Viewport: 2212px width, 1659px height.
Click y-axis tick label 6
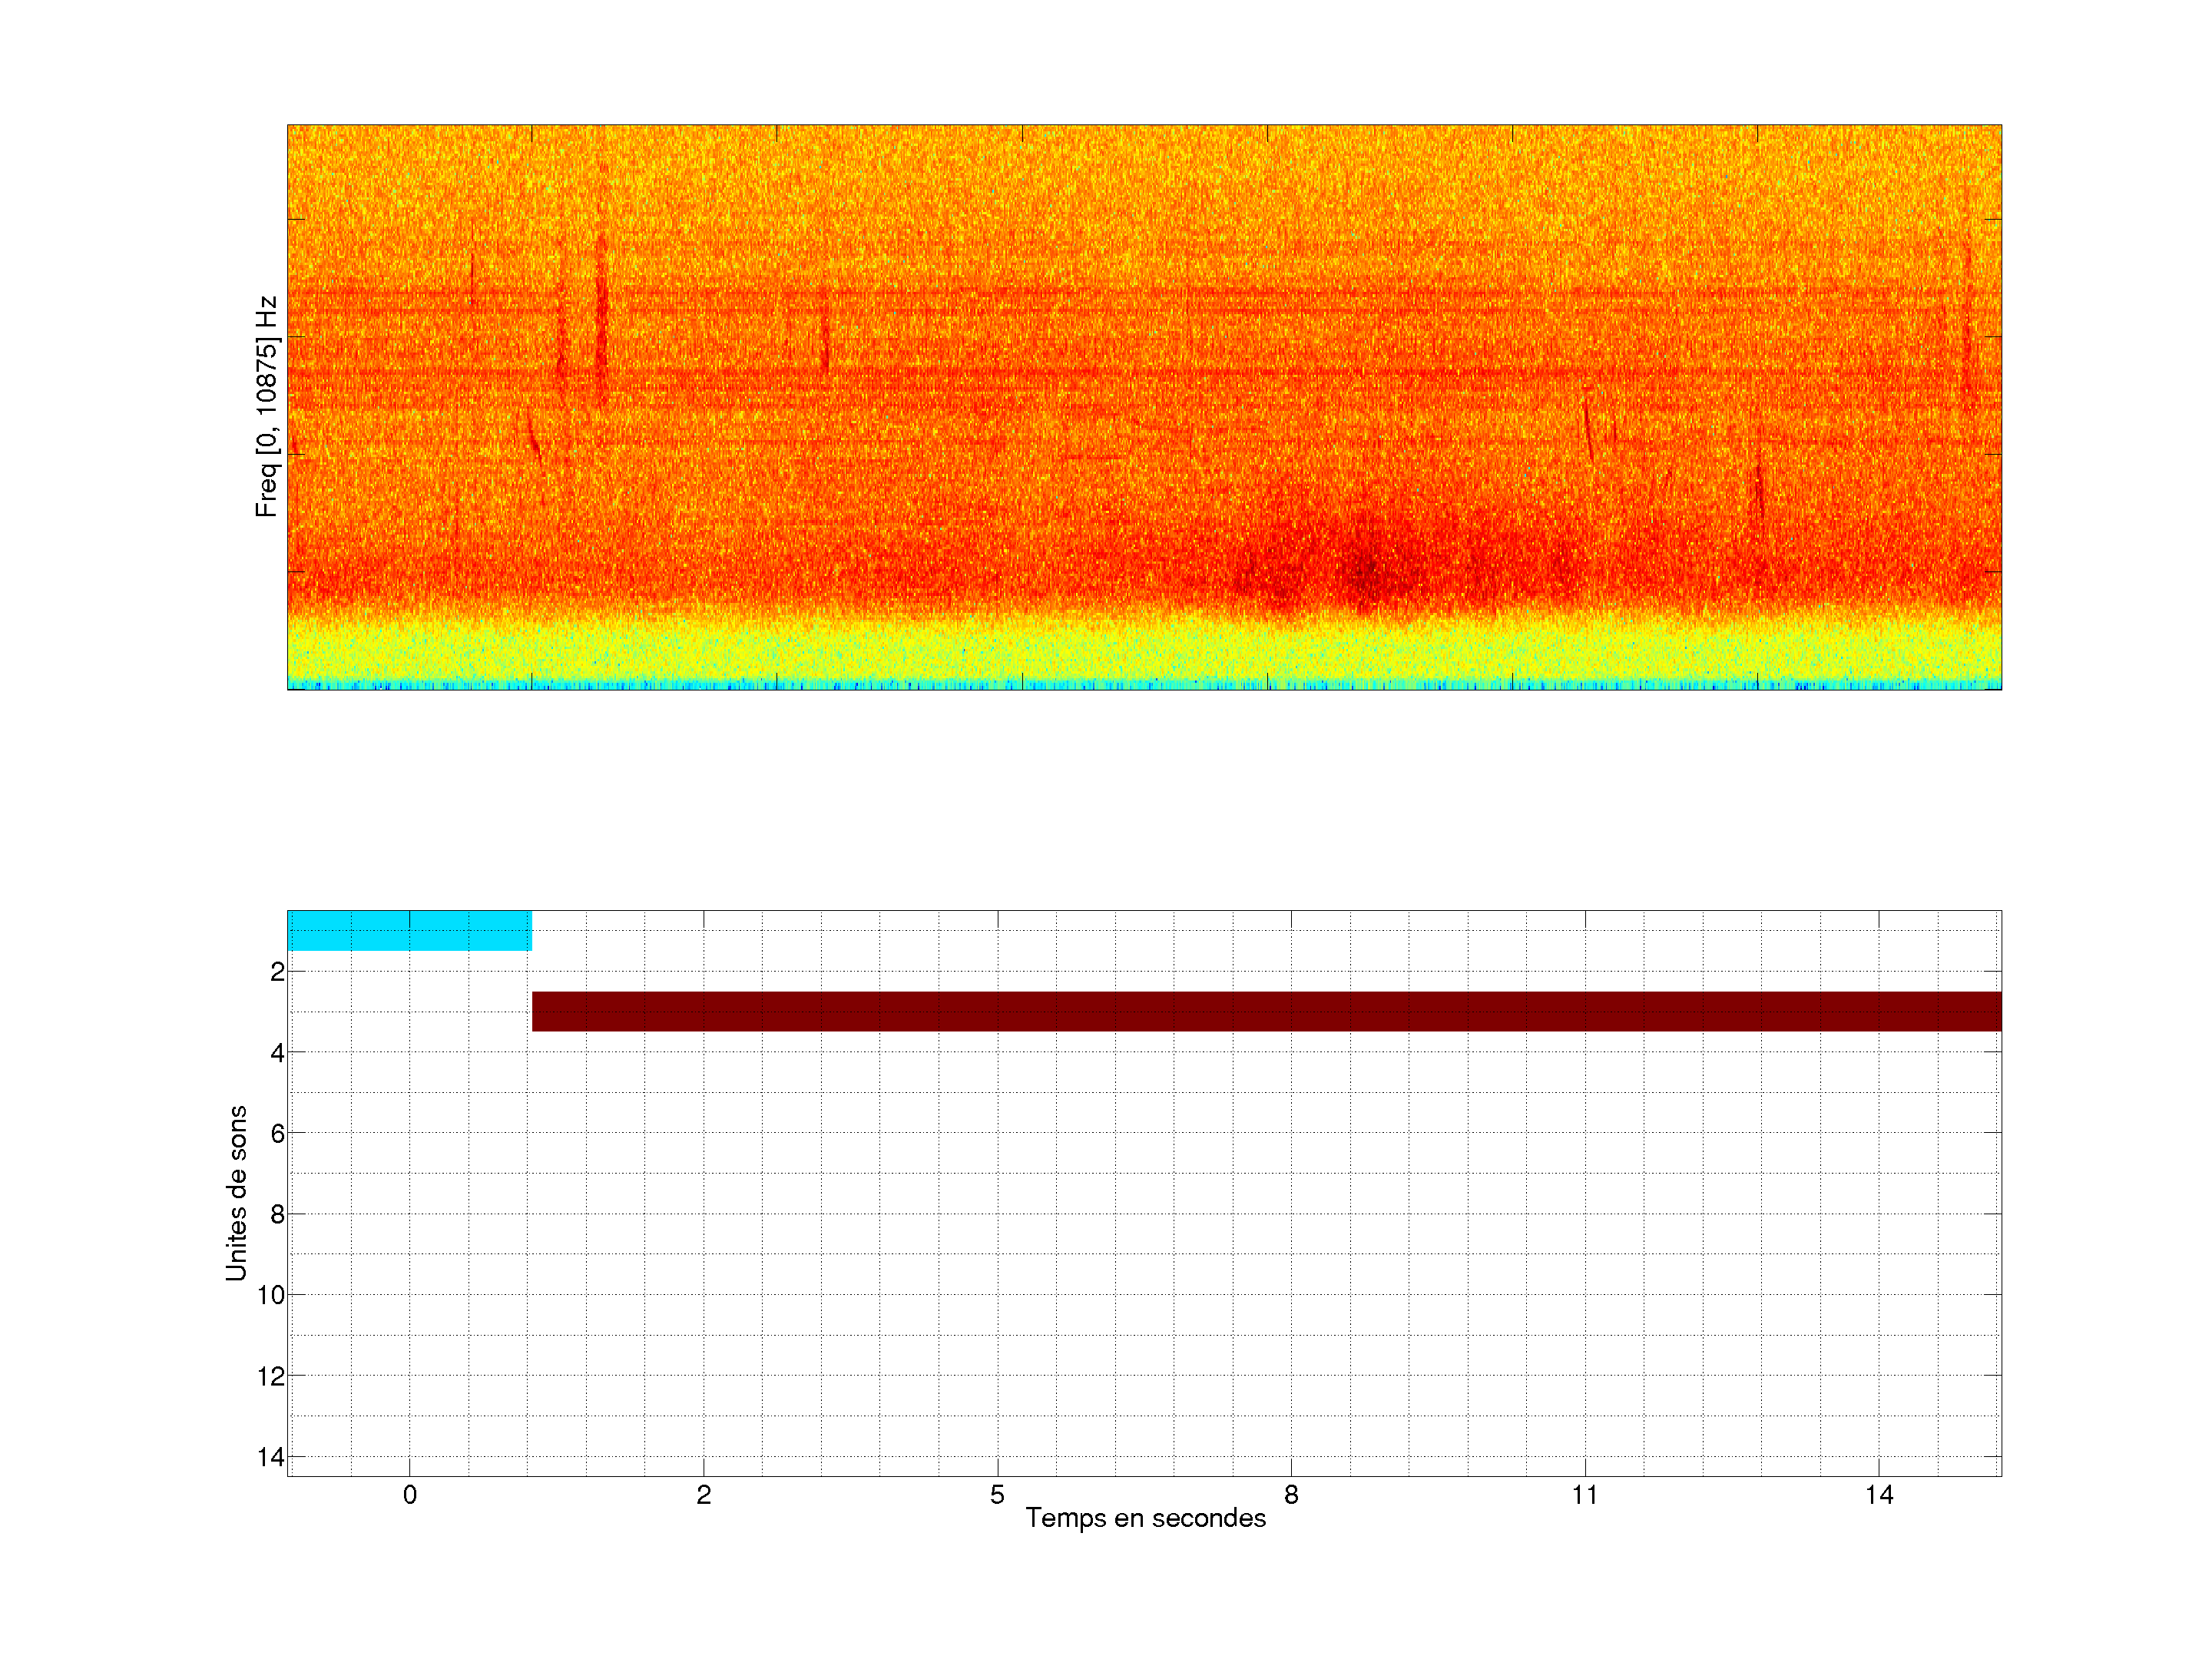click(x=277, y=1133)
